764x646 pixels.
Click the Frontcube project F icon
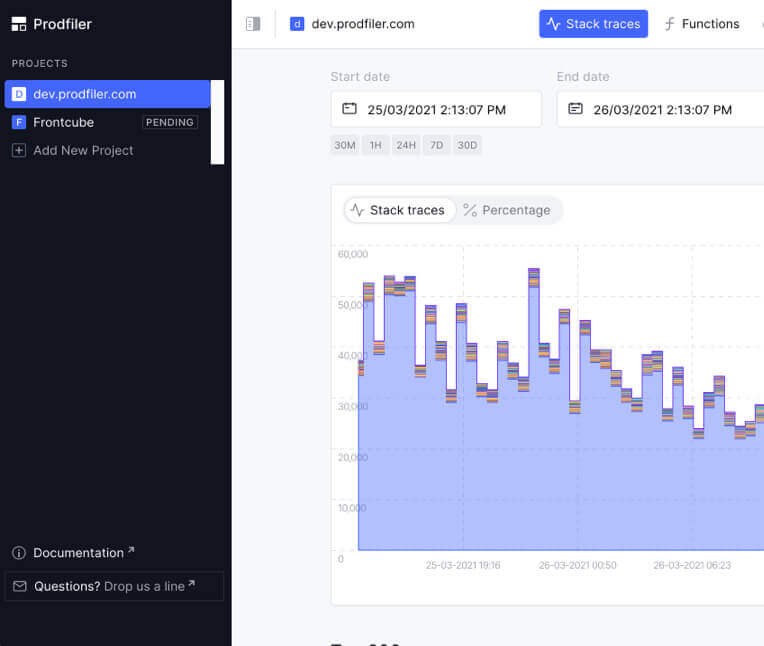point(19,122)
